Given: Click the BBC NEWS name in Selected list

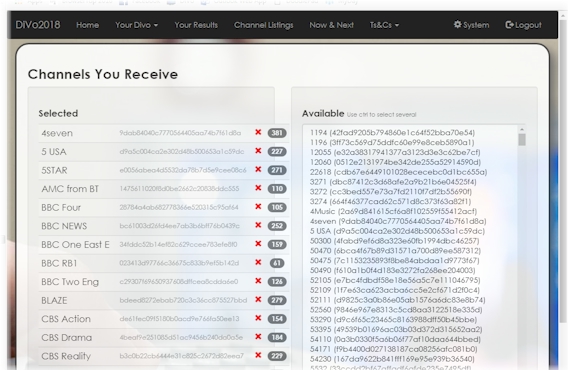Looking at the screenshot, I should click(64, 226).
